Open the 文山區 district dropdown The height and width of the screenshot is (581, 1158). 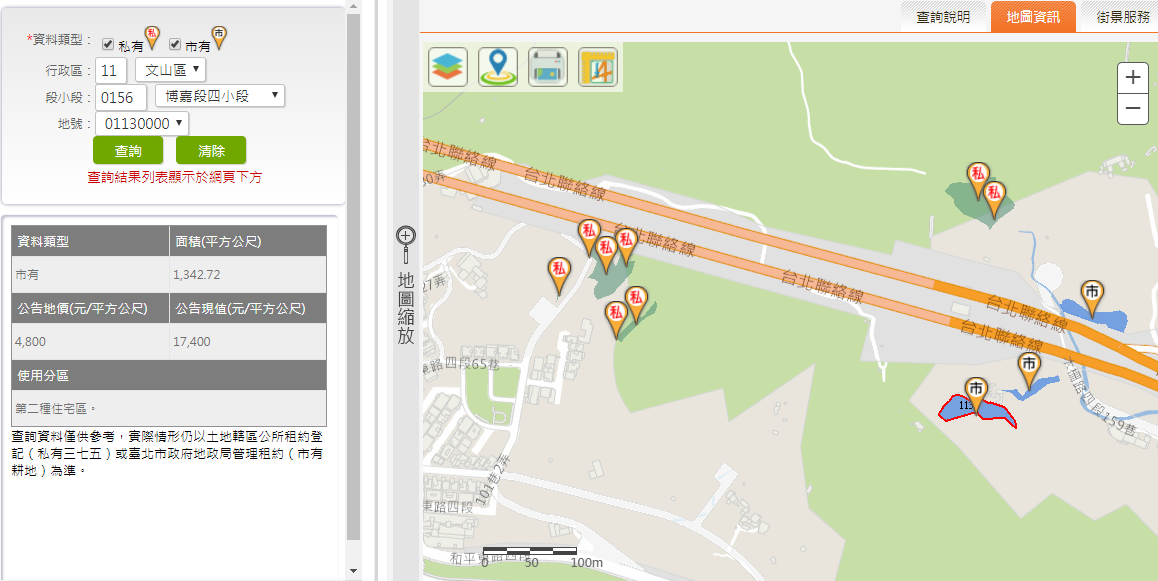[171, 70]
